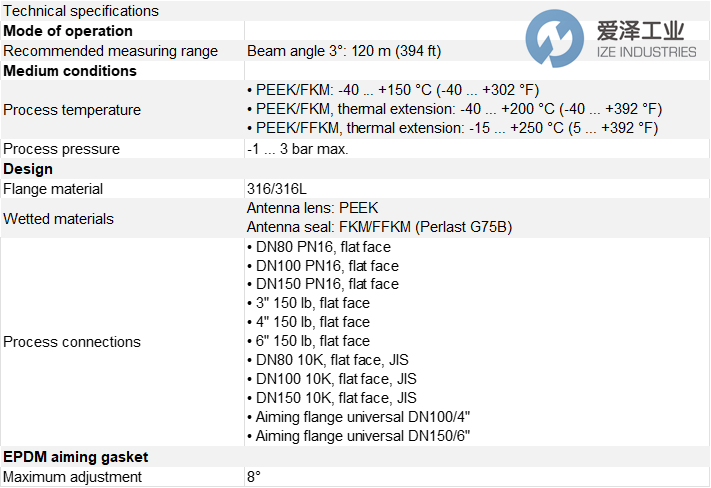Select the 'Process pressure' row label
711x488 pixels.
coord(62,149)
